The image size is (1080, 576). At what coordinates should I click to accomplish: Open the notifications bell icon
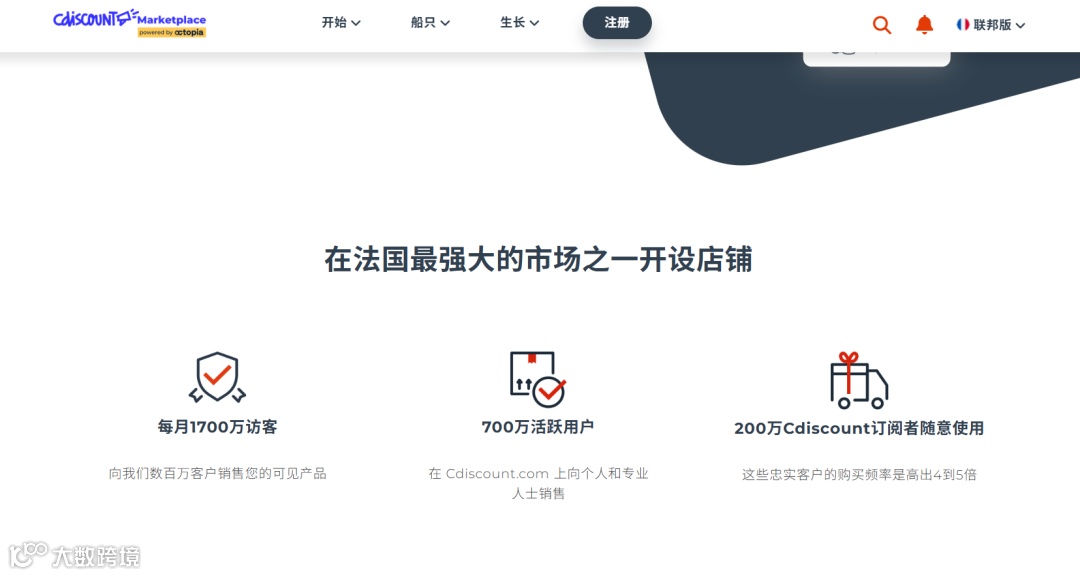924,25
